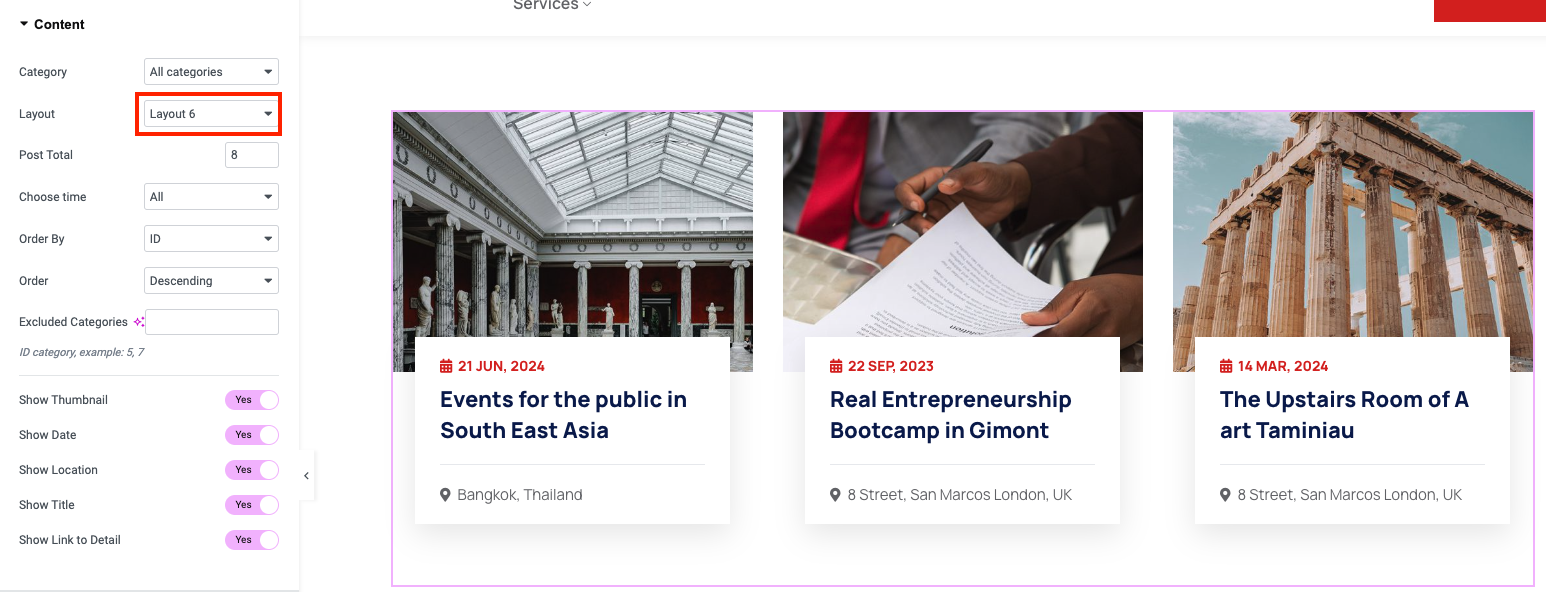The image size is (1546, 592).
Task: Click the calendar icon beside 22 SEP, 2023
Action: 836,367
